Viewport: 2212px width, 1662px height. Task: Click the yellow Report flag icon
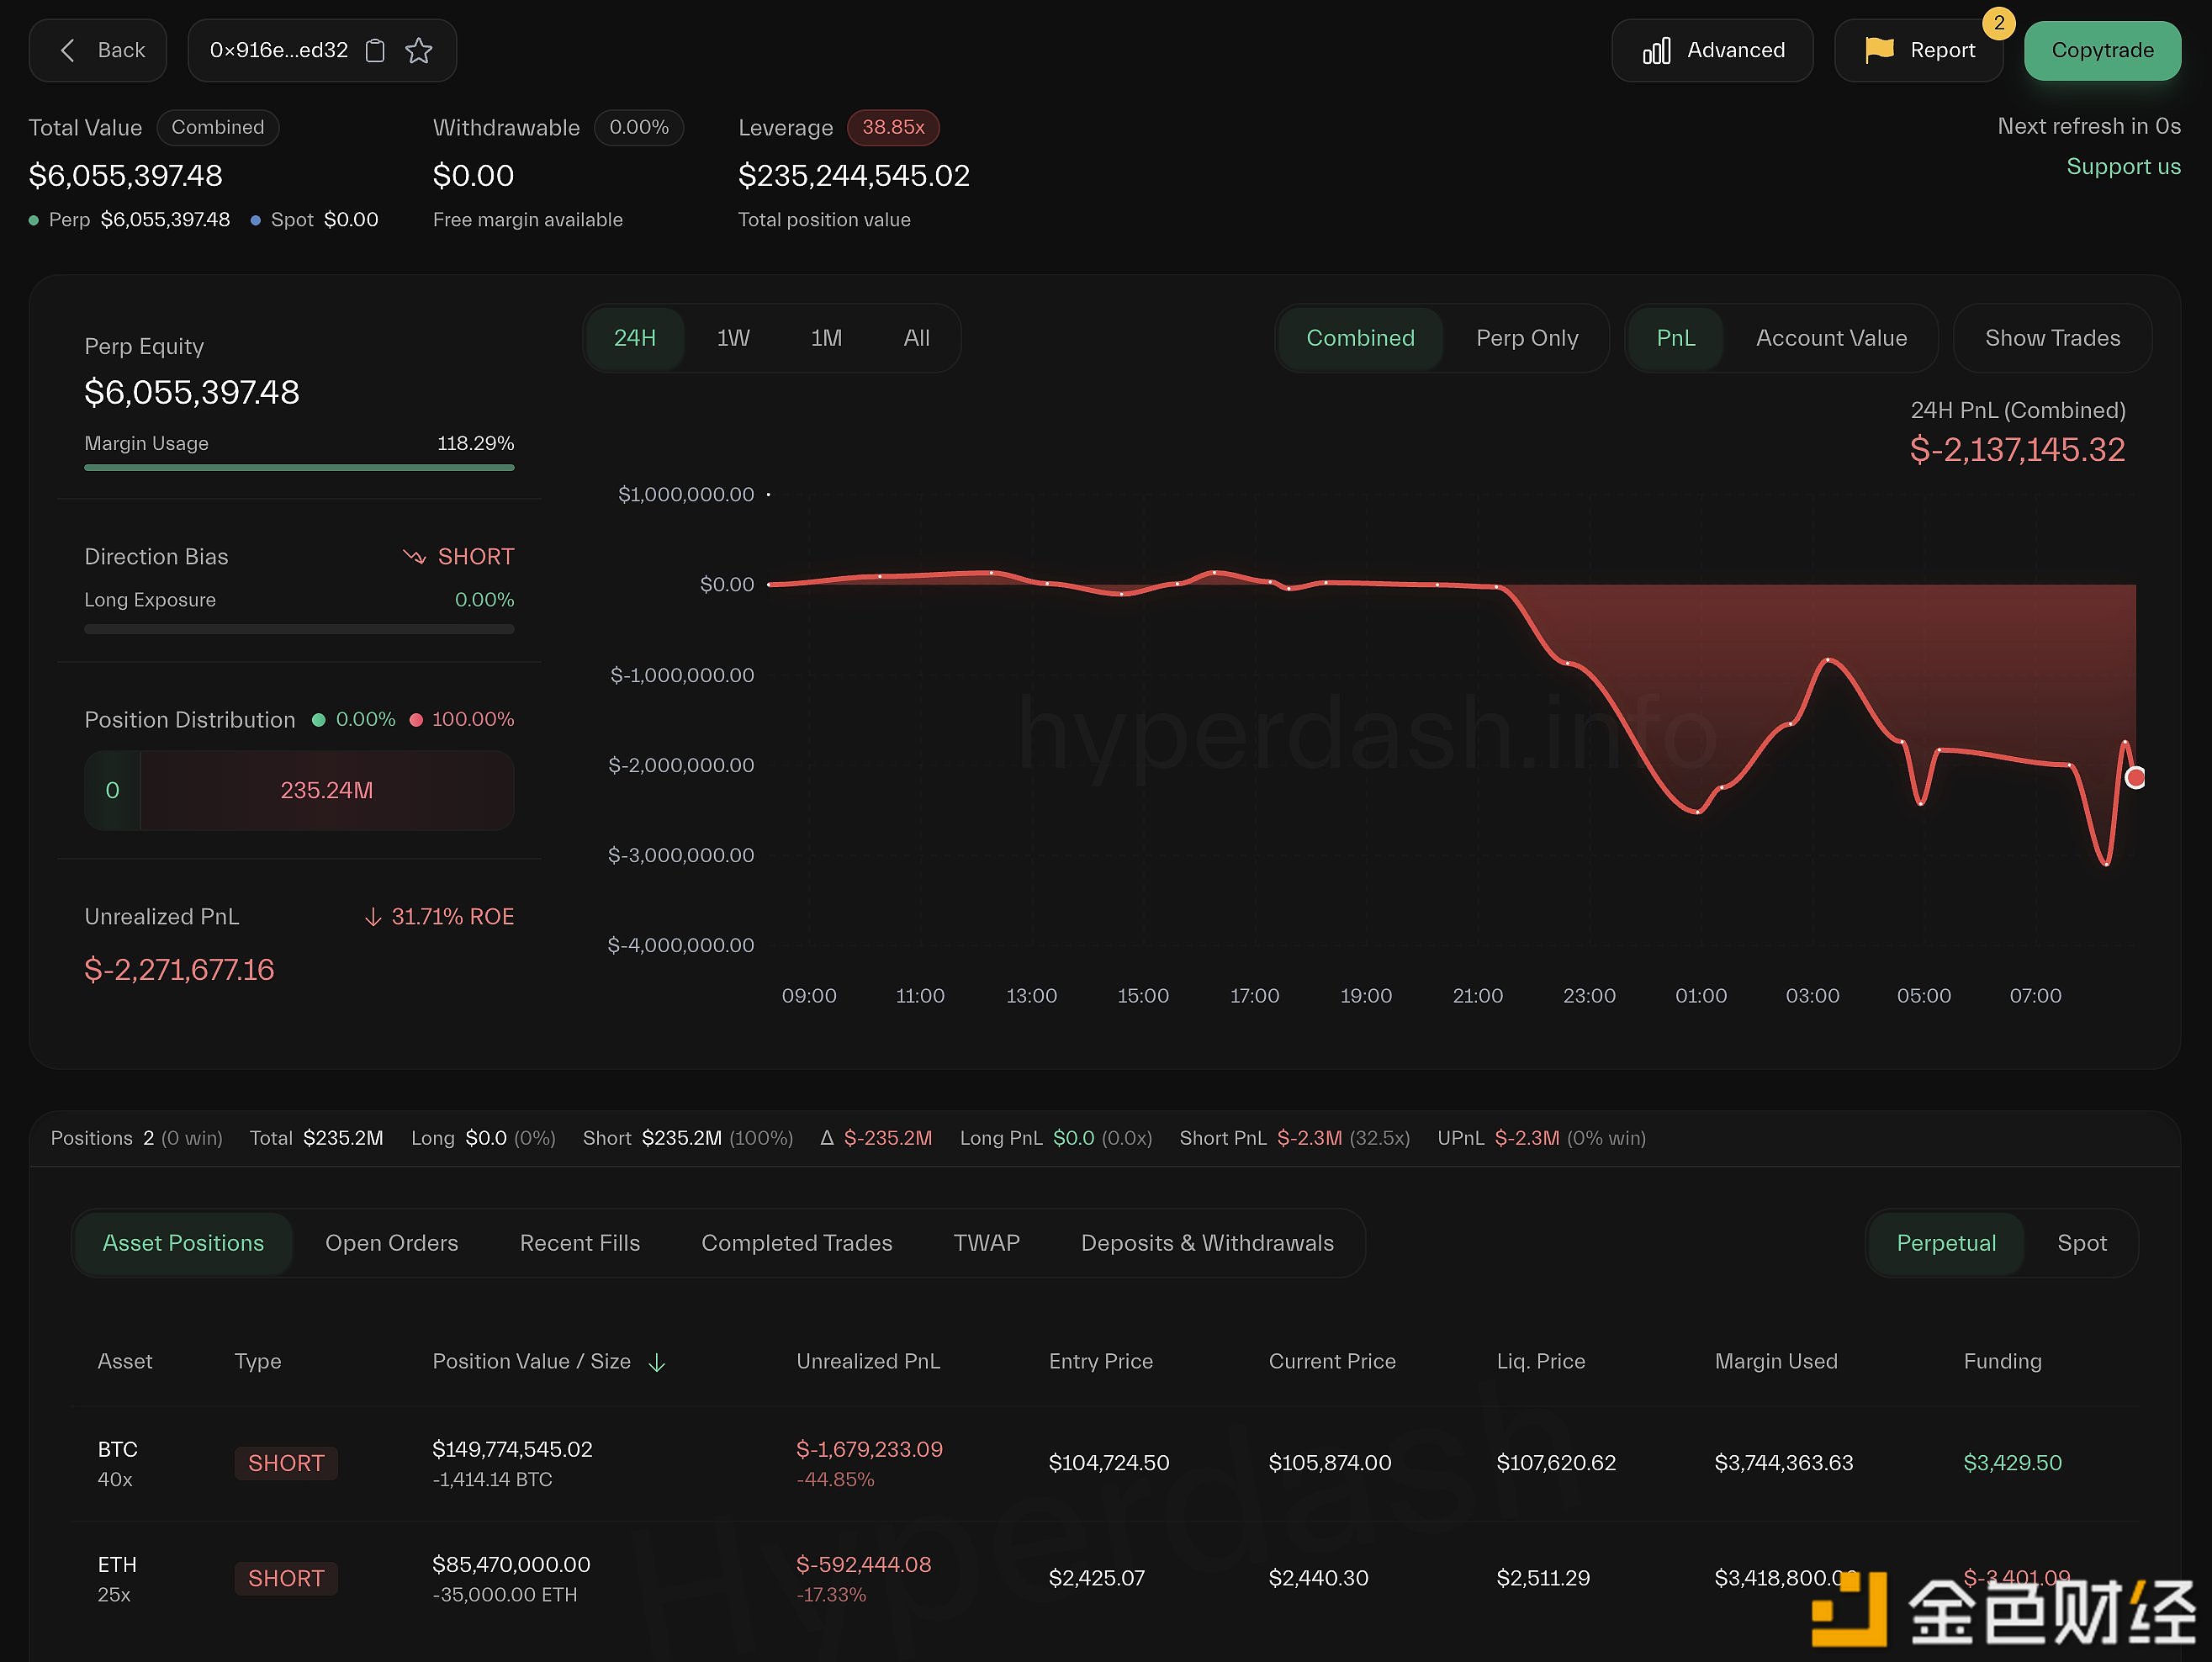coord(1879,49)
